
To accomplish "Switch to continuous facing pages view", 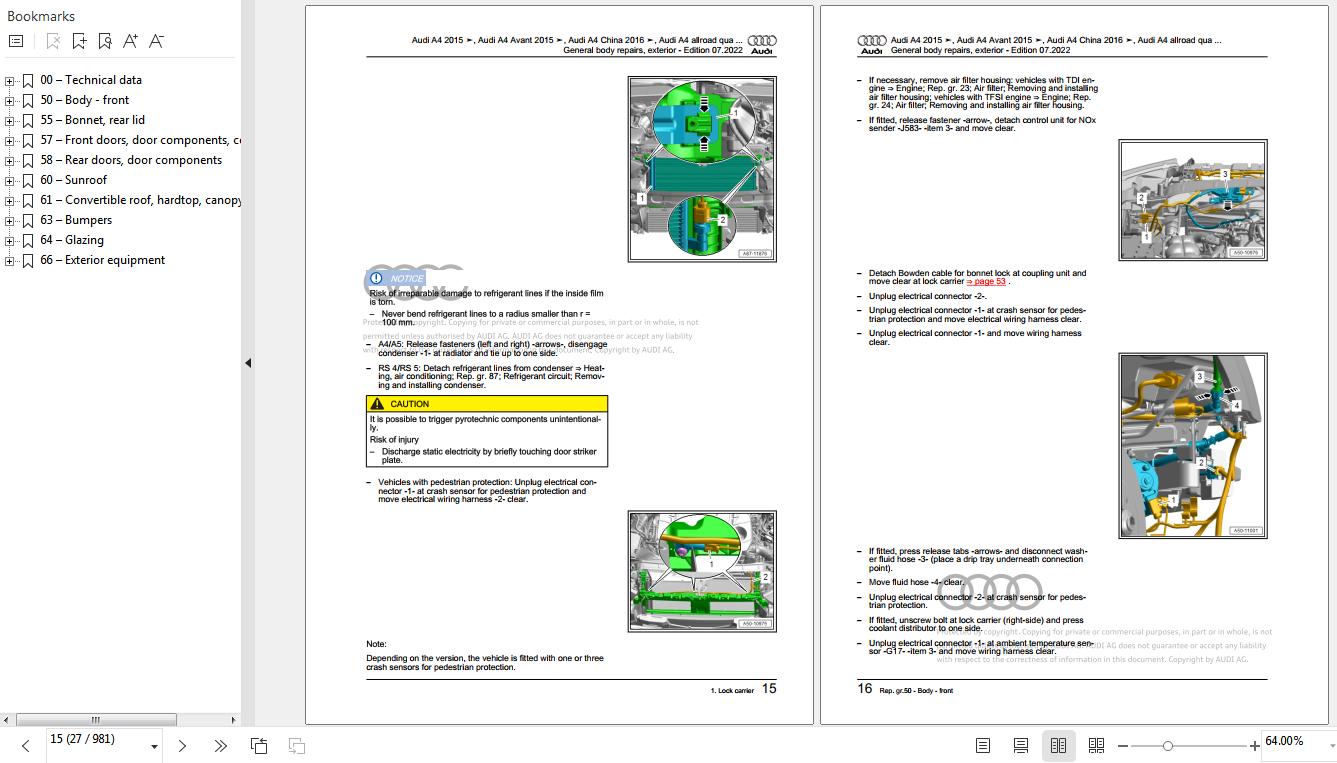I will click(x=1096, y=746).
